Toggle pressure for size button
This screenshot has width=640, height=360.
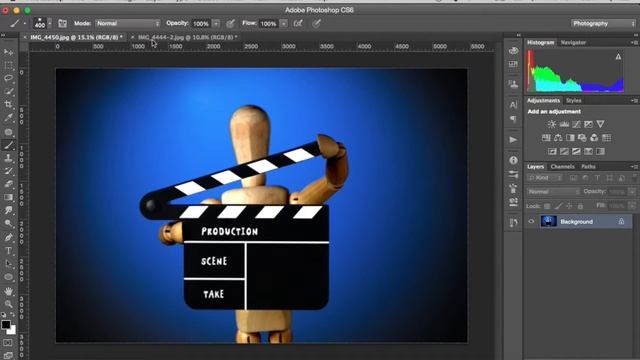coord(316,24)
